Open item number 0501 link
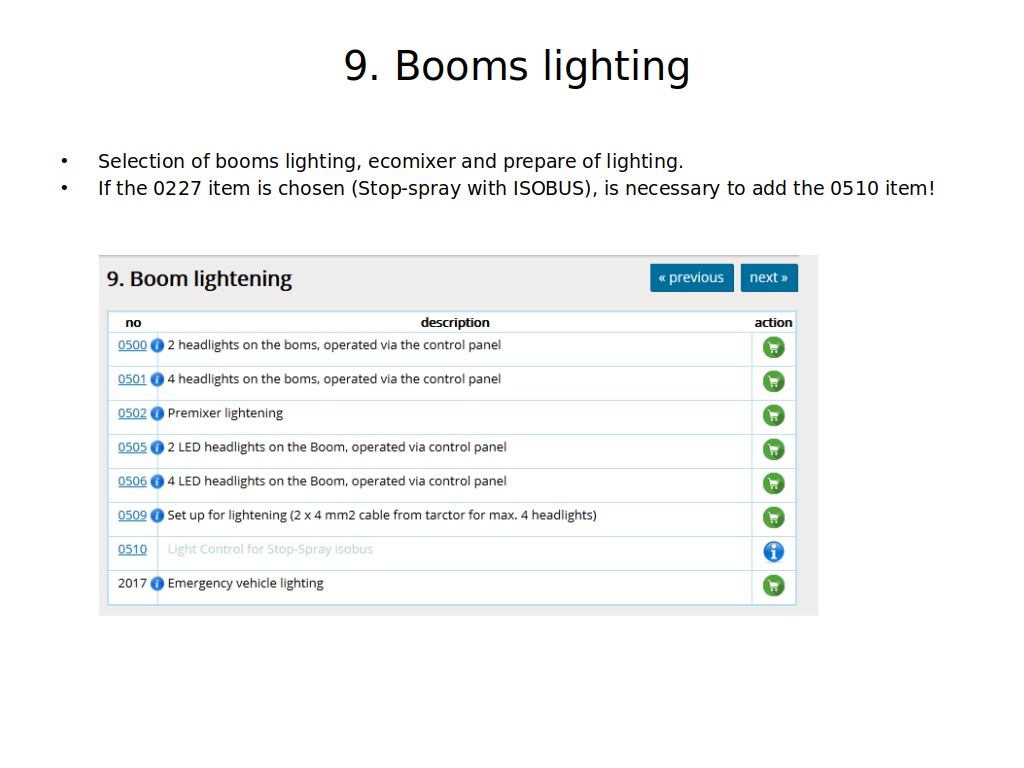 click(x=132, y=380)
